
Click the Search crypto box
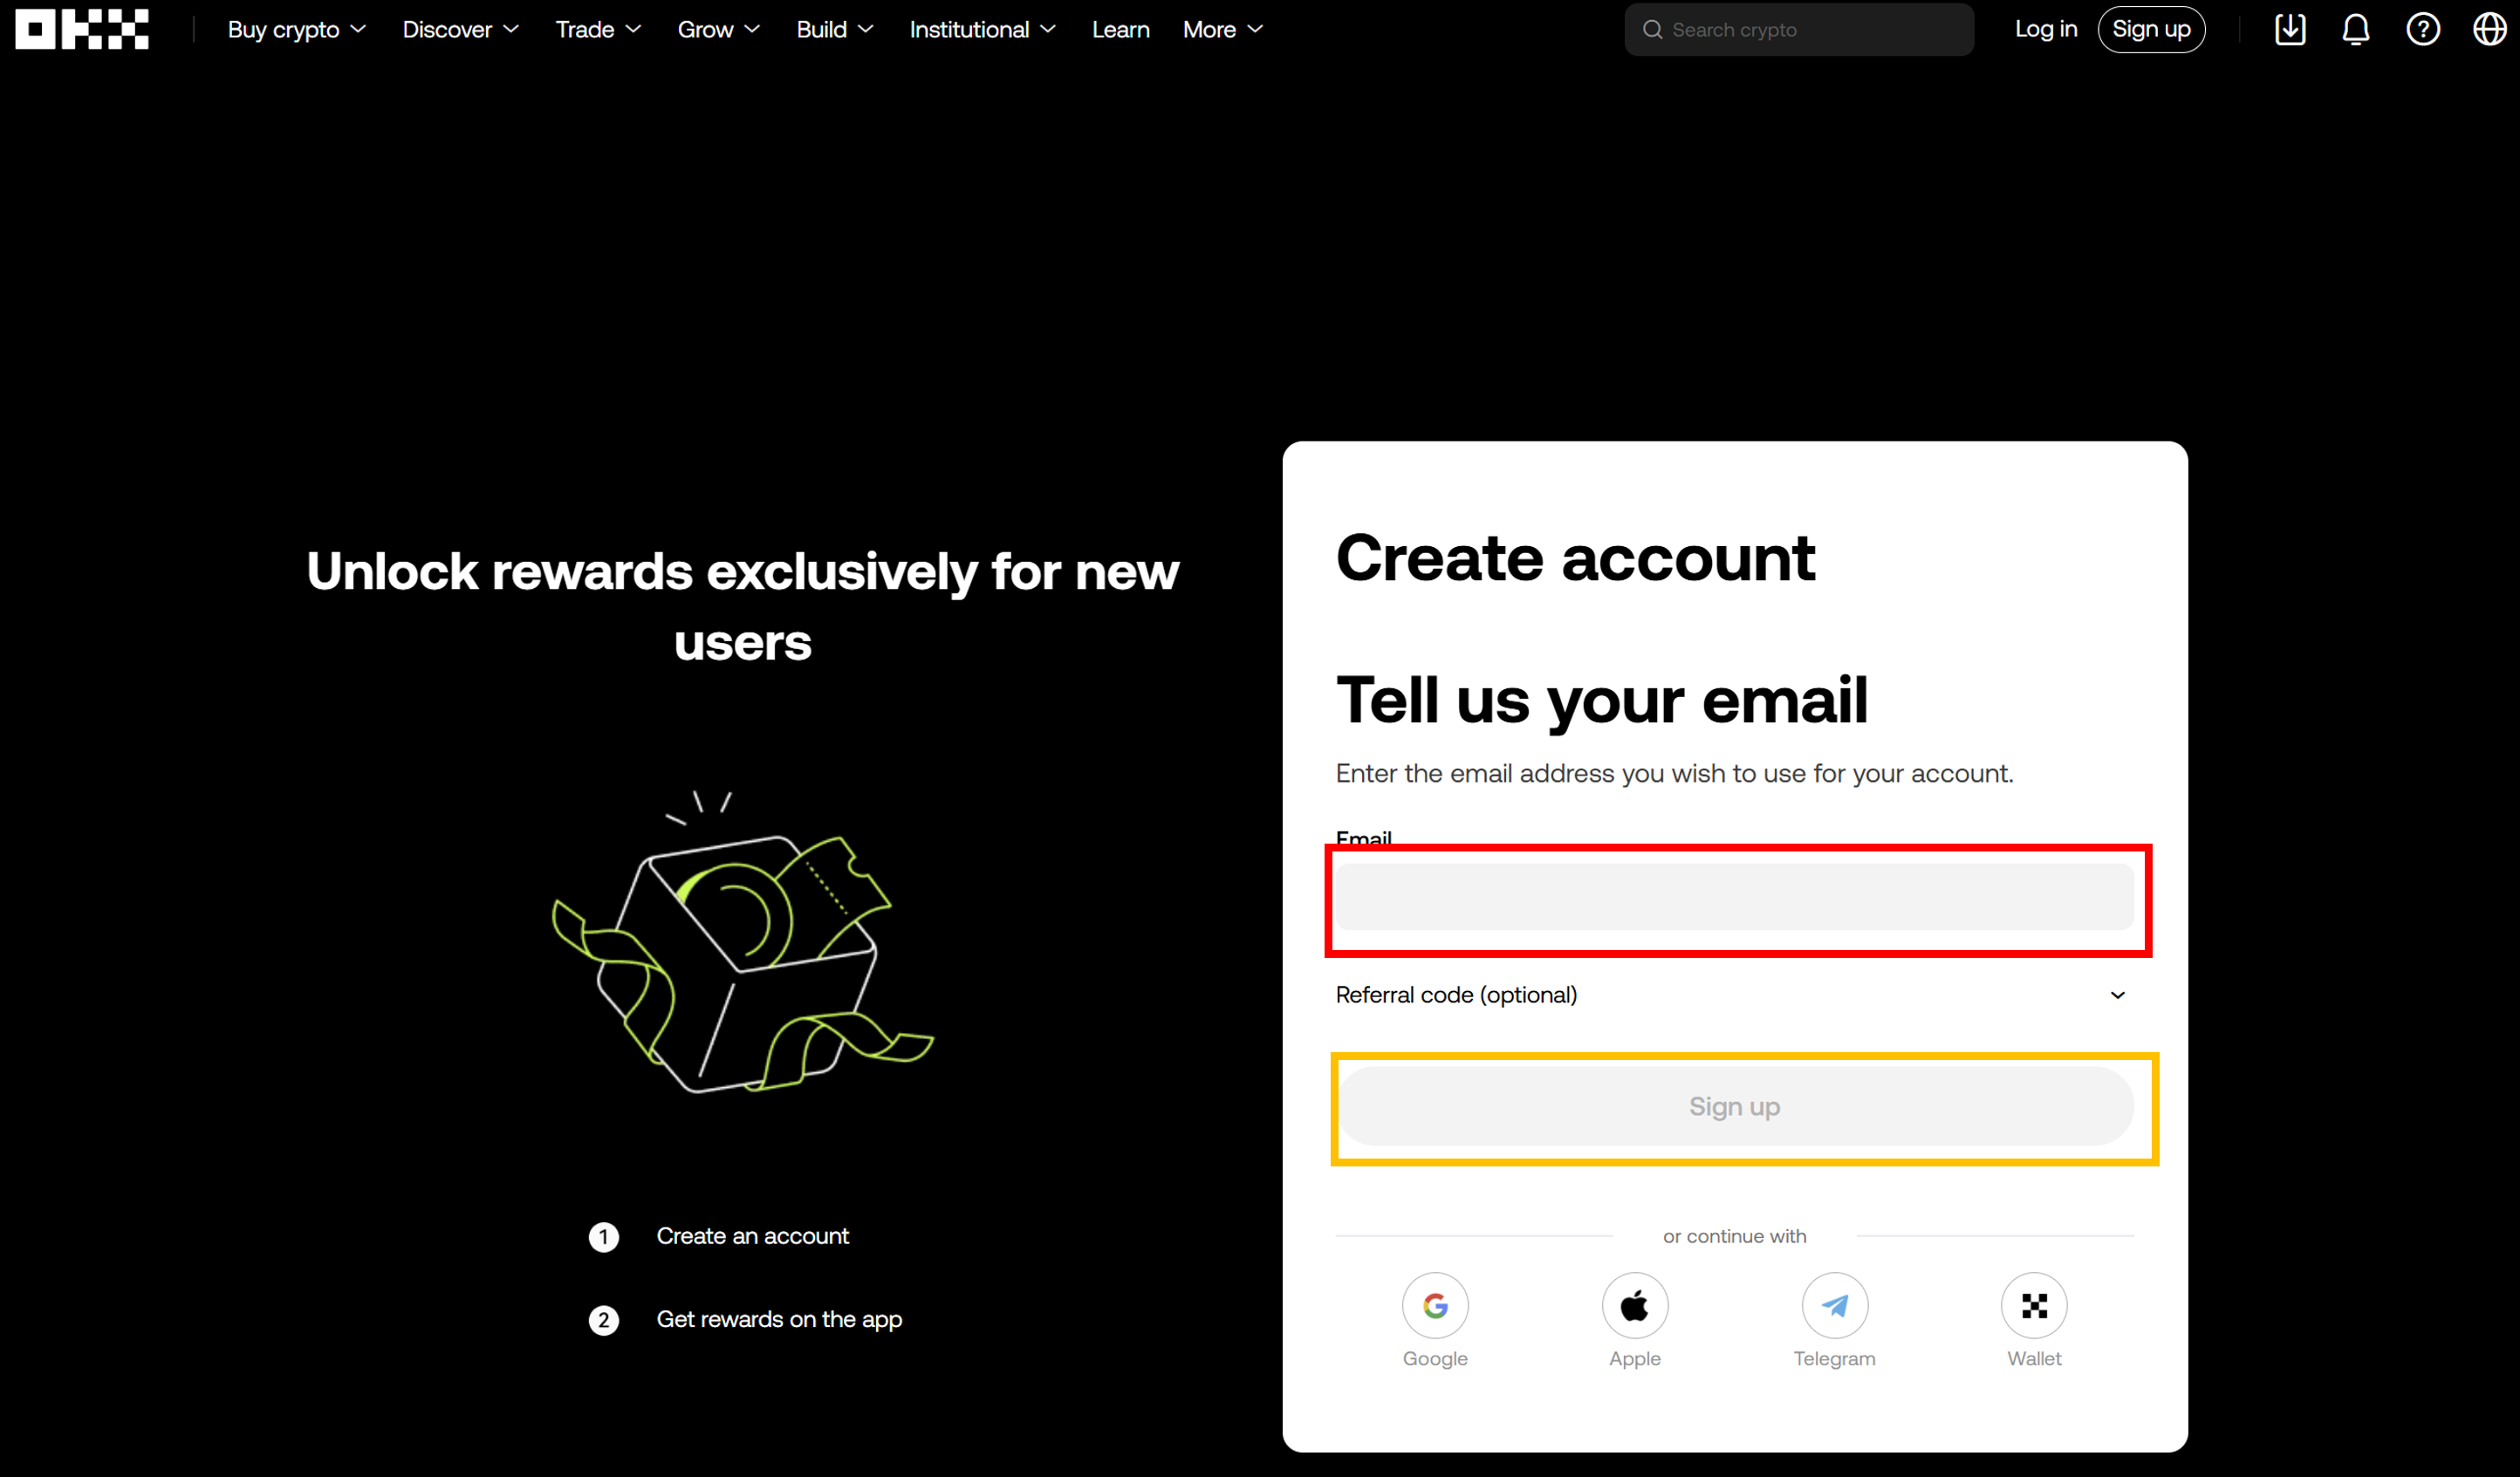tap(1798, 30)
